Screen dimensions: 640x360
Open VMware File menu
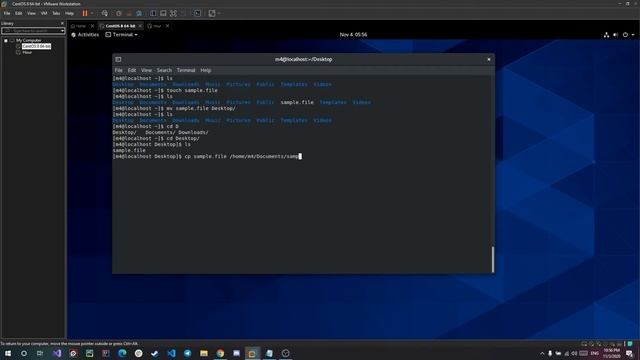click(7, 13)
